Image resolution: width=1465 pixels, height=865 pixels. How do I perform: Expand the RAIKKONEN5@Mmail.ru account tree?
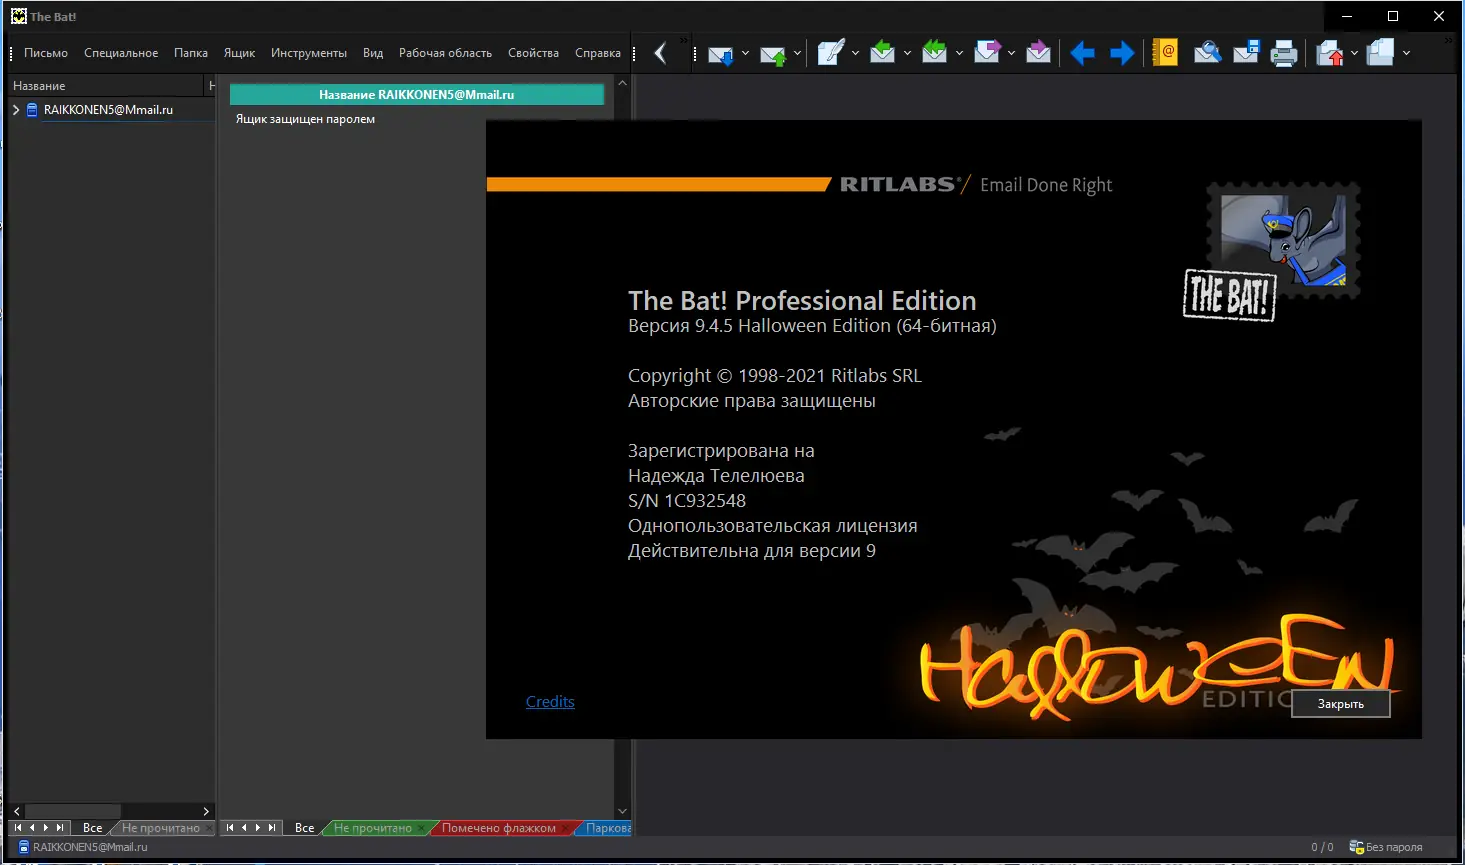[16, 110]
